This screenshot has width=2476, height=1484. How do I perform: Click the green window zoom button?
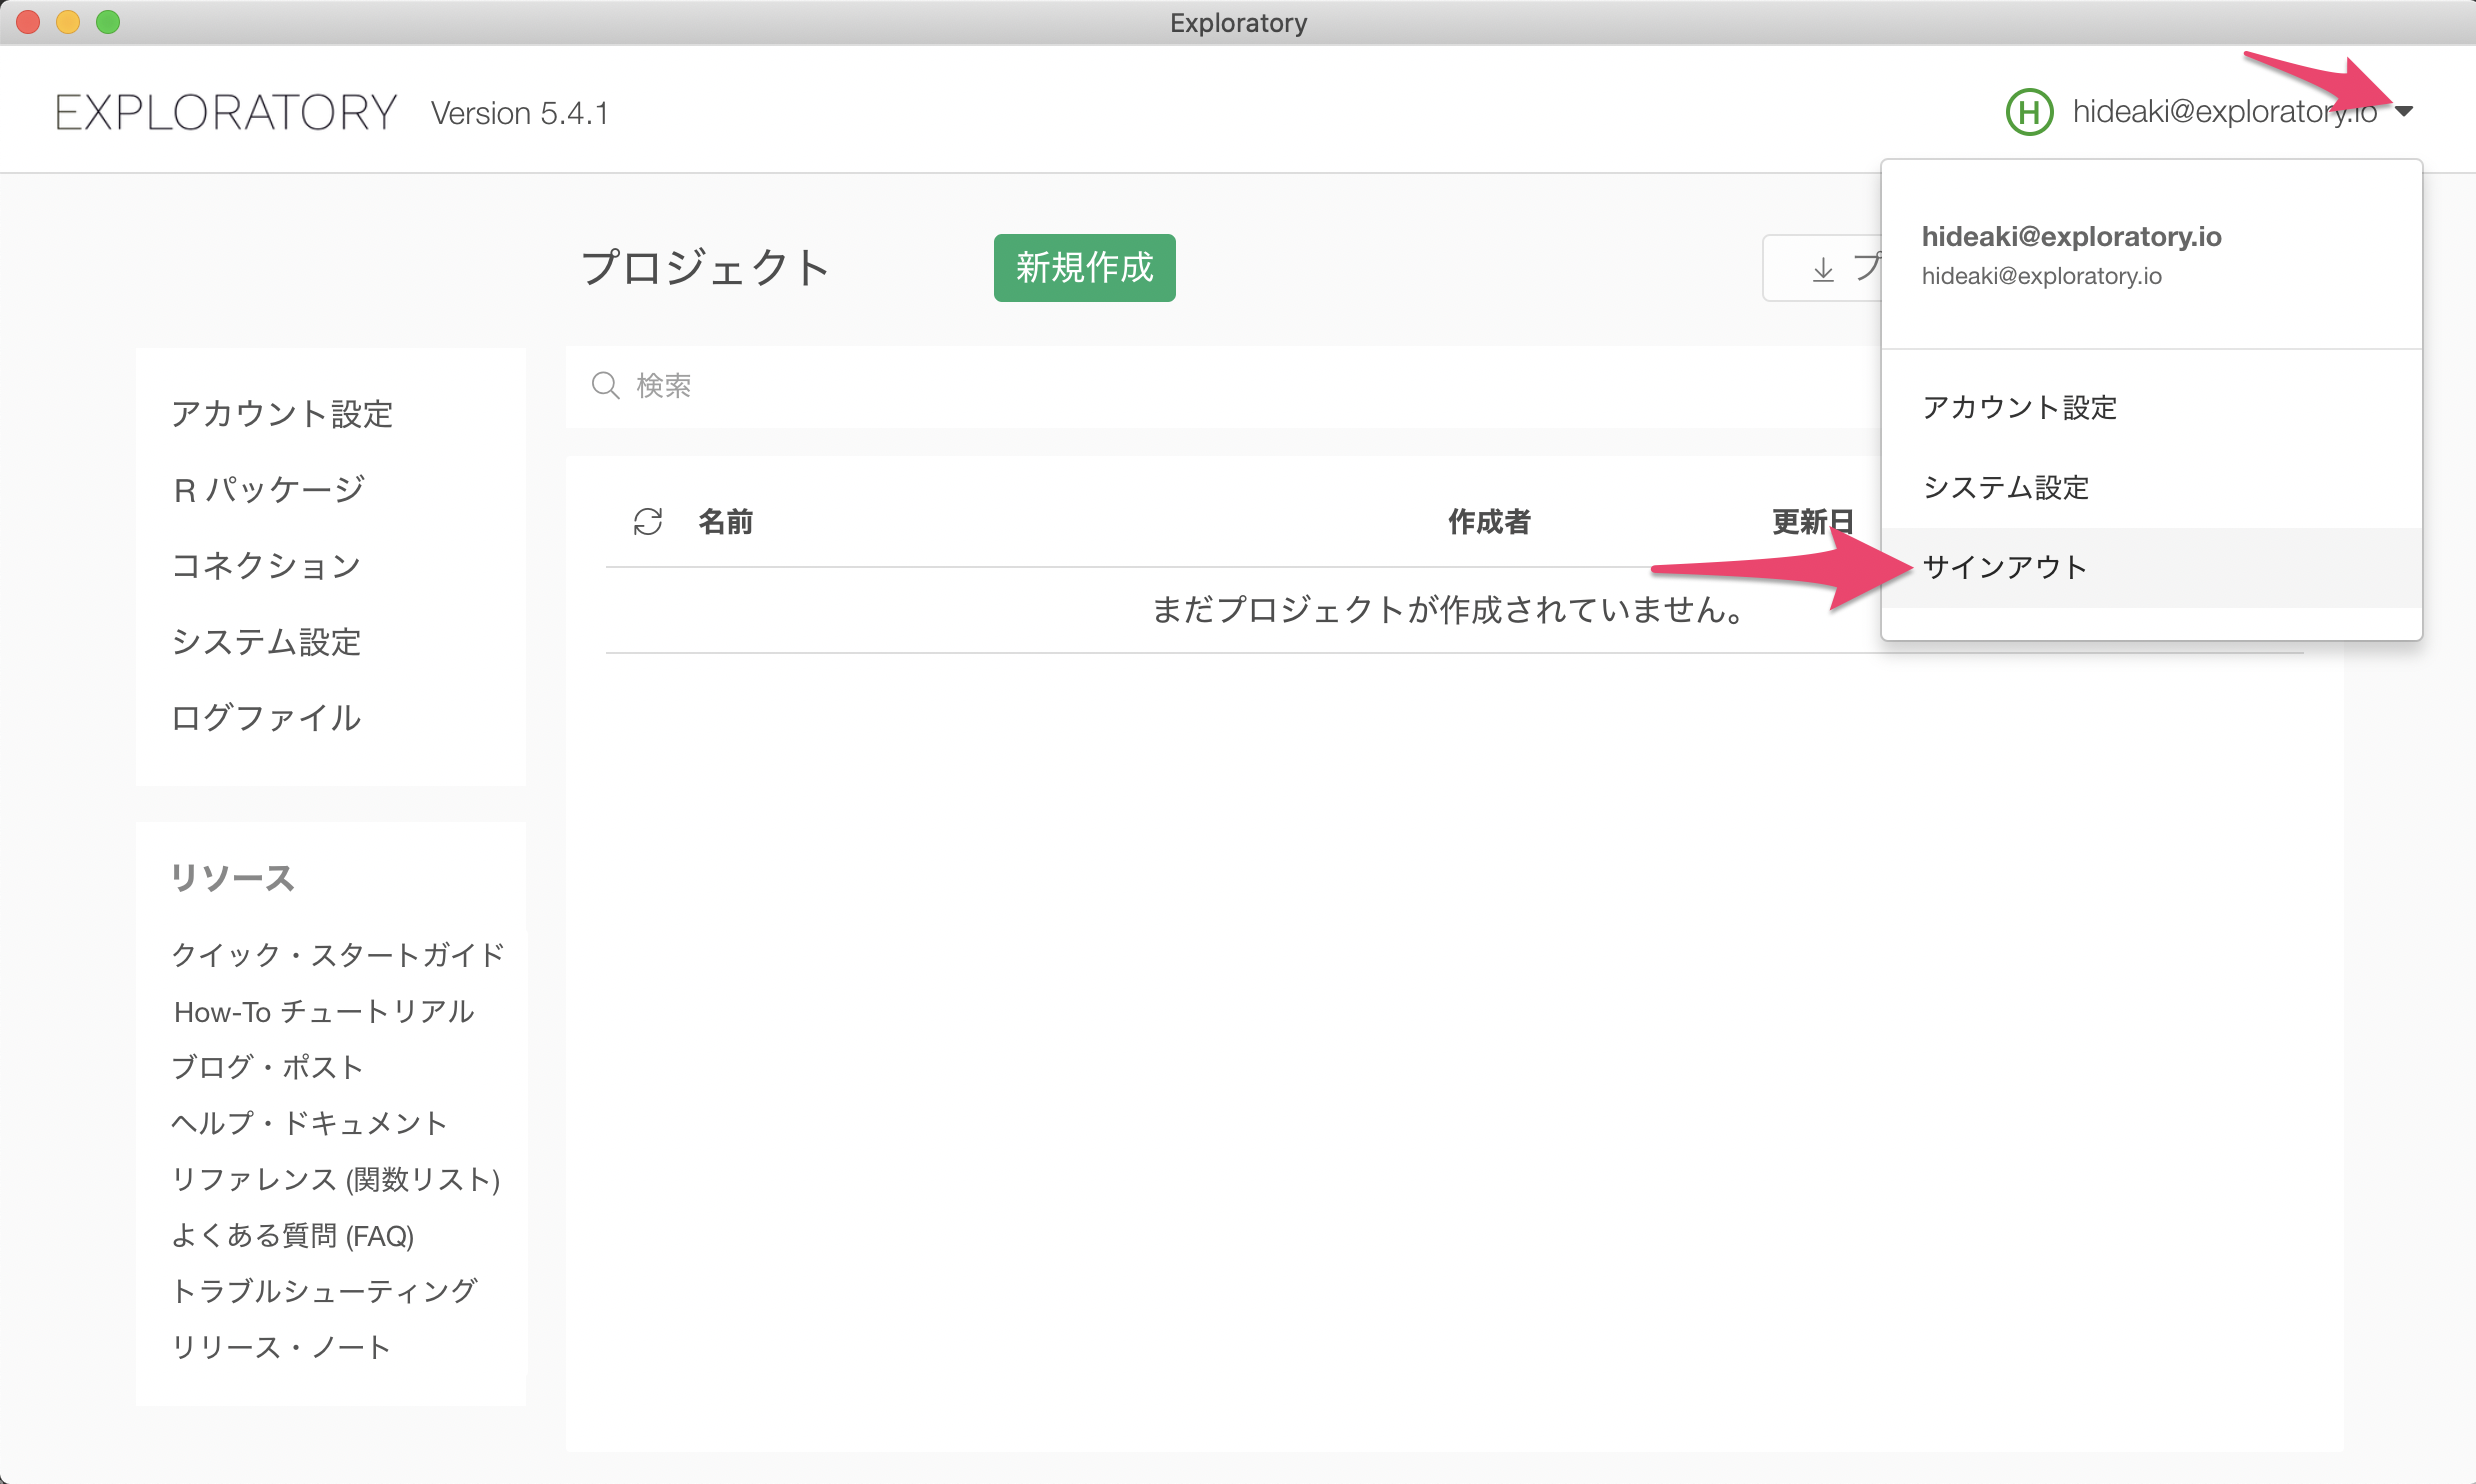pyautogui.click(x=108, y=22)
